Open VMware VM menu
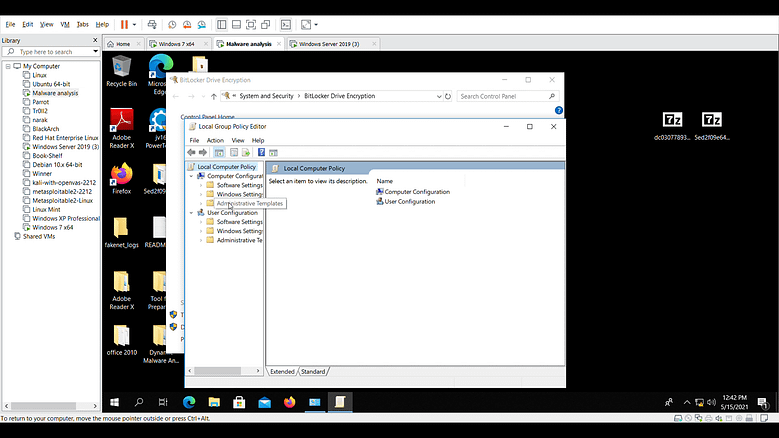The image size is (779, 438). (x=65, y=24)
